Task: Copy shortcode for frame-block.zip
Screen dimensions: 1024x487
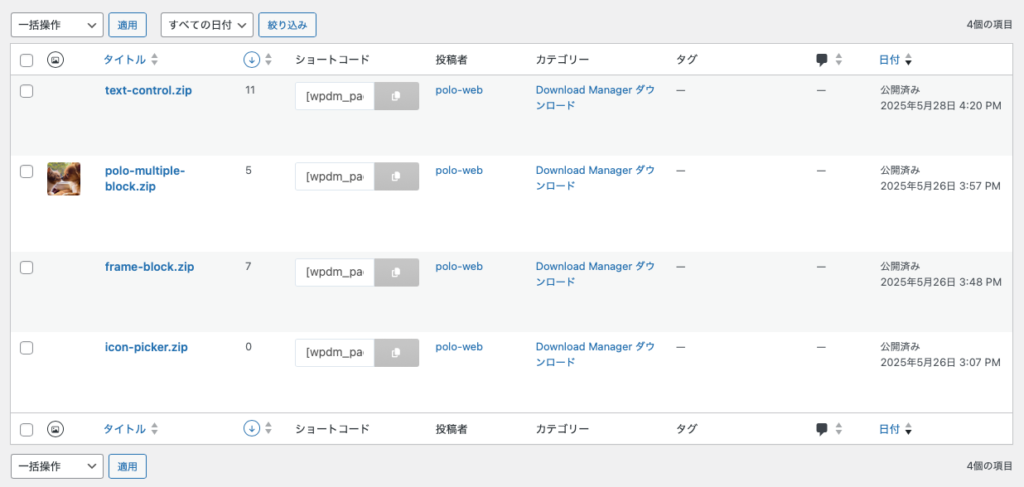Action: click(x=396, y=272)
